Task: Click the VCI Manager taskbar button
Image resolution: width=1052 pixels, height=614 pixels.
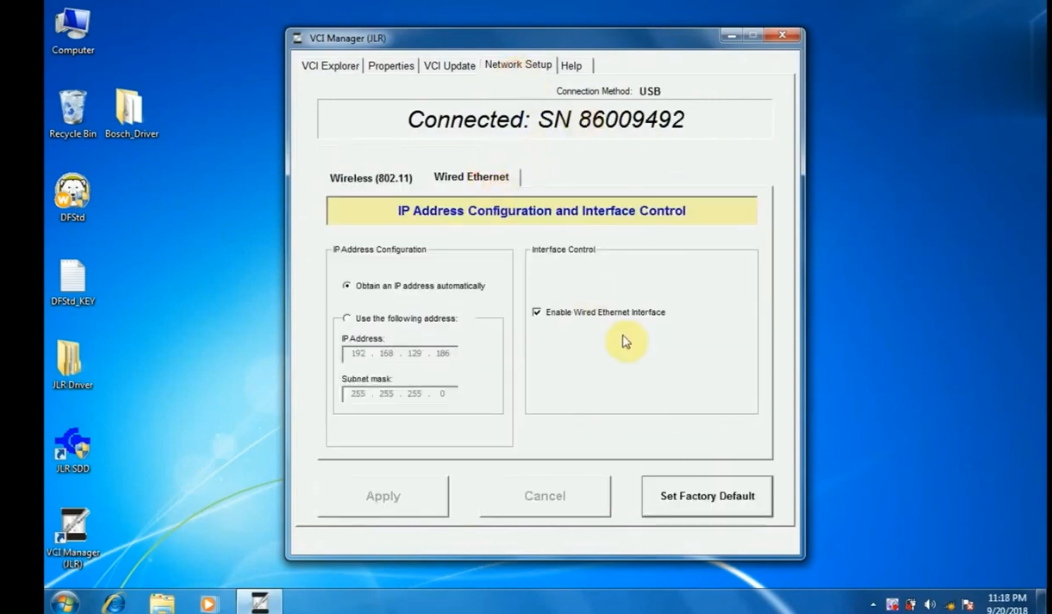Action: click(260, 603)
